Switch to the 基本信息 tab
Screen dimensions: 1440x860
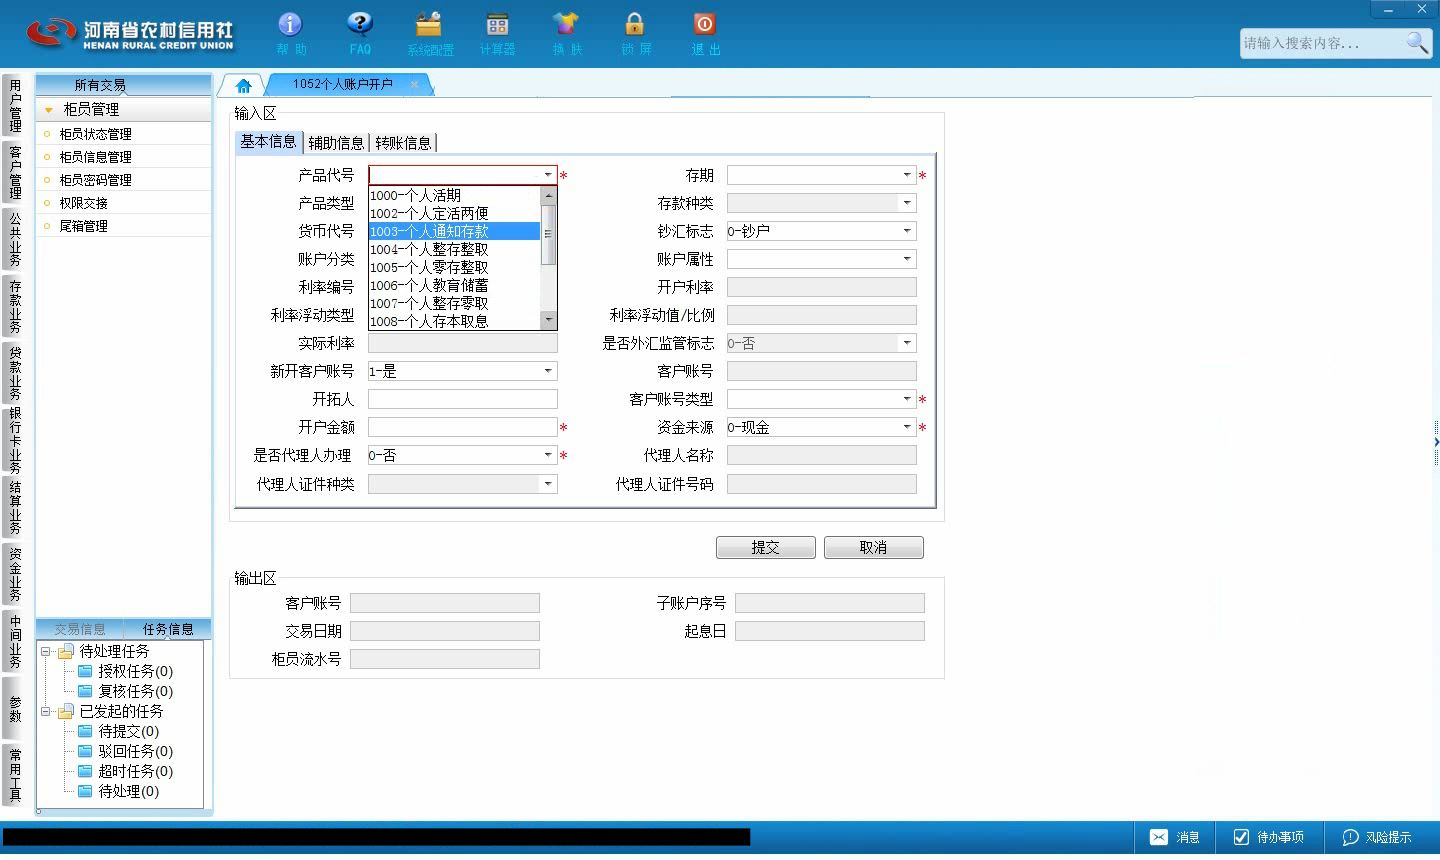[268, 142]
